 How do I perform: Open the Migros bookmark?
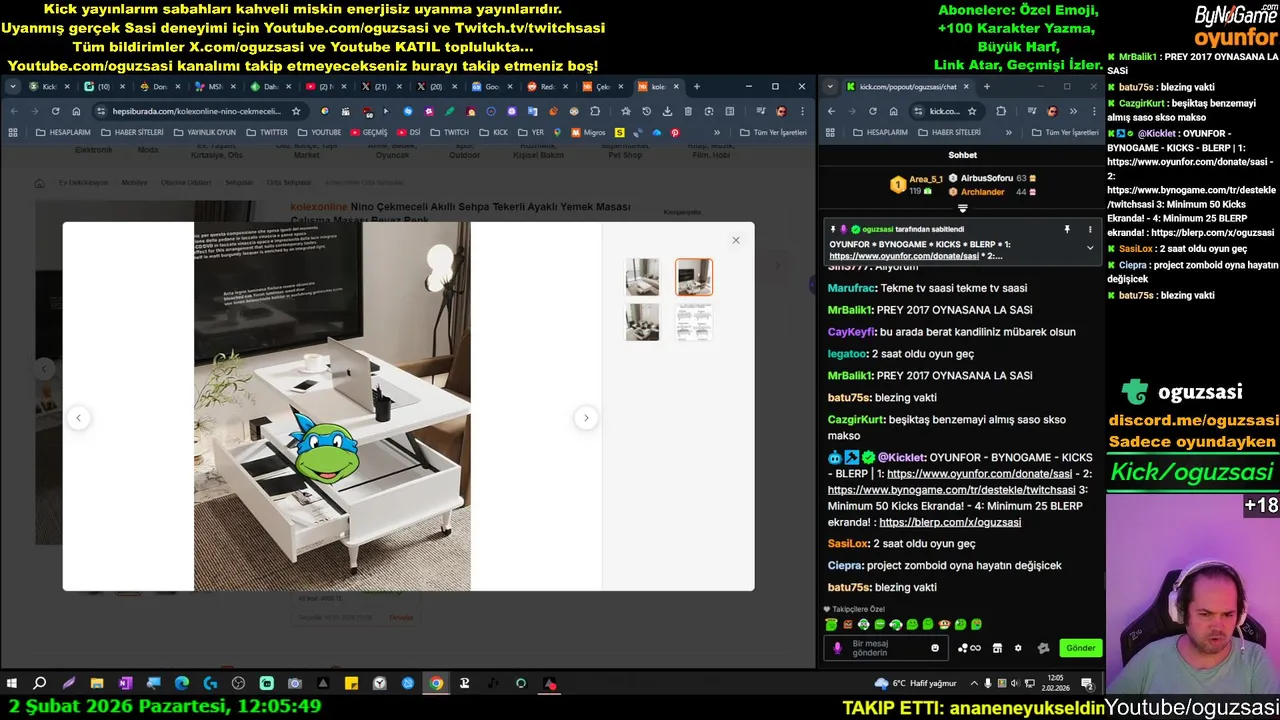(588, 132)
